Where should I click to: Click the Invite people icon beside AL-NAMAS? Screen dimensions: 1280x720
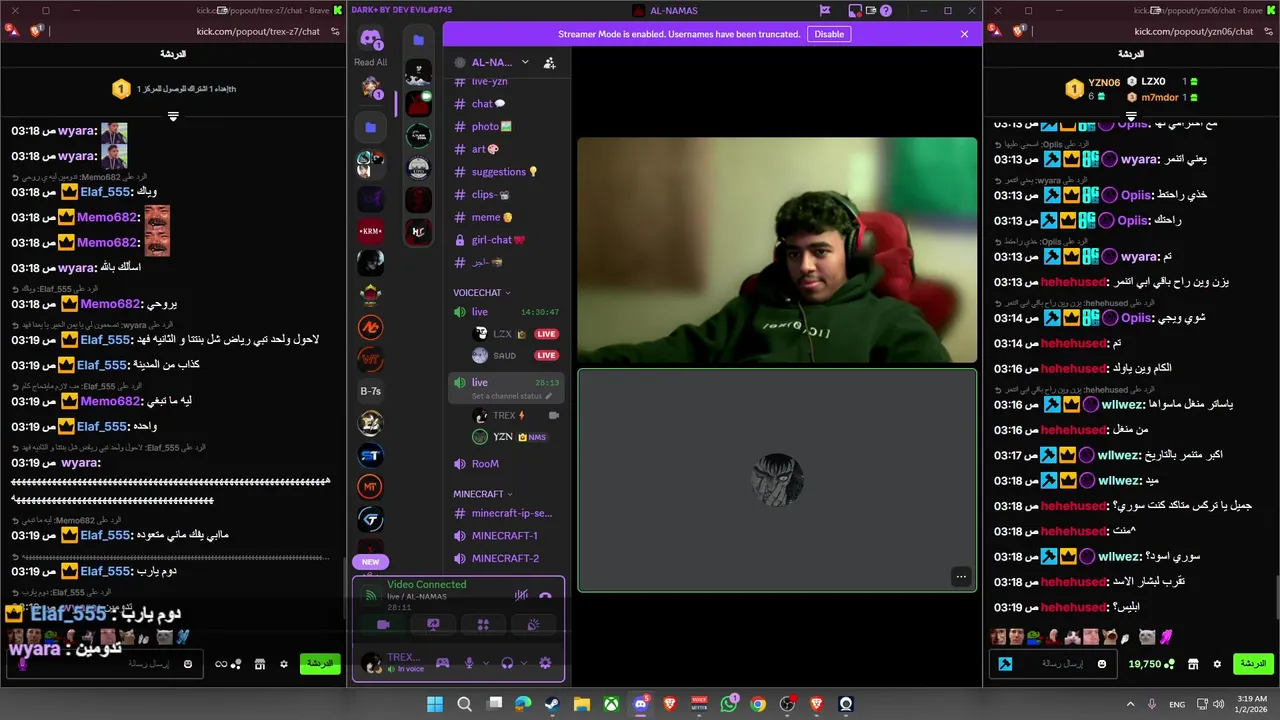point(549,62)
